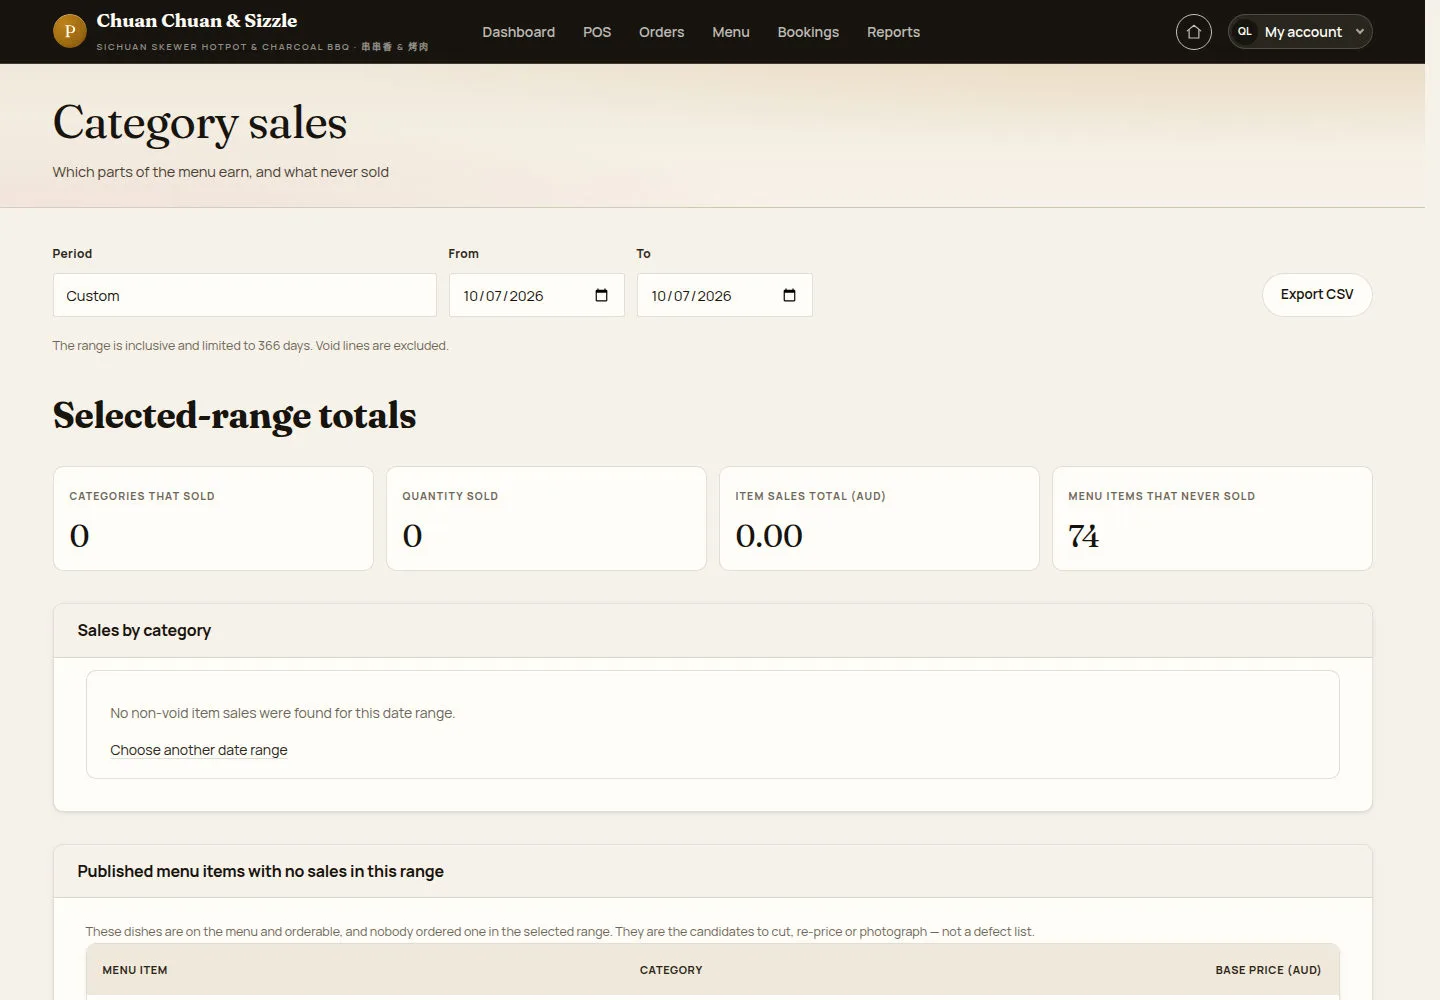Open the My account button label
This screenshot has height=1000, width=1440.
point(1303,32)
